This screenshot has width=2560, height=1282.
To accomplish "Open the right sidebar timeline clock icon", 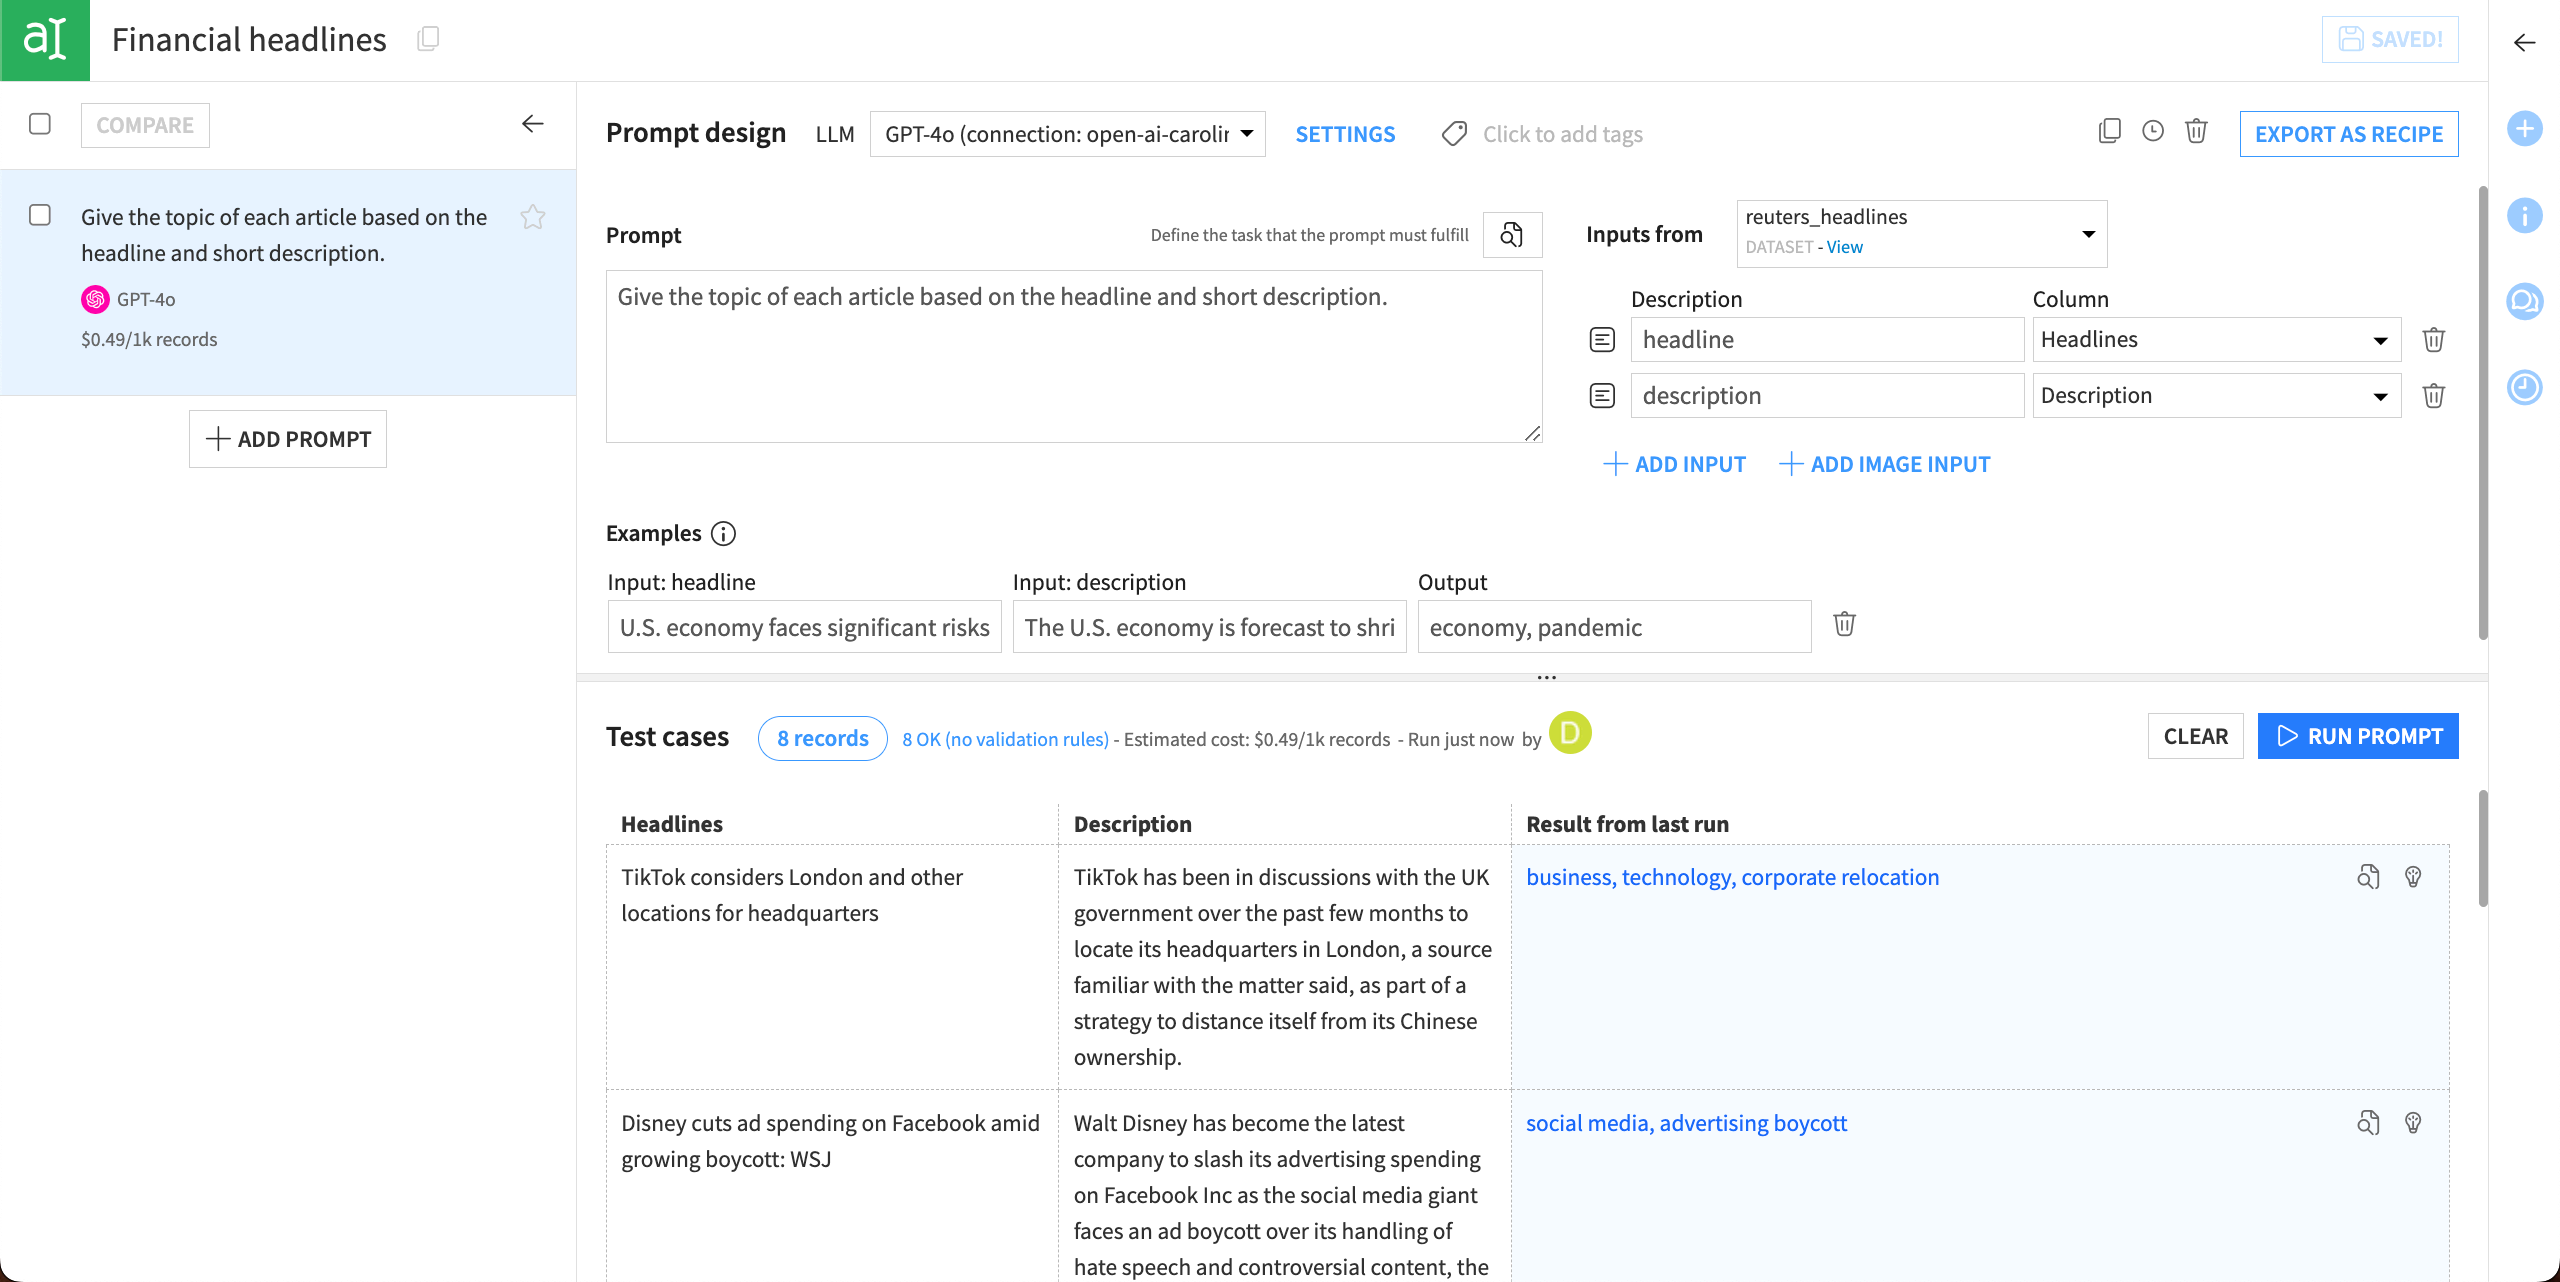I will pyautogui.click(x=2525, y=387).
